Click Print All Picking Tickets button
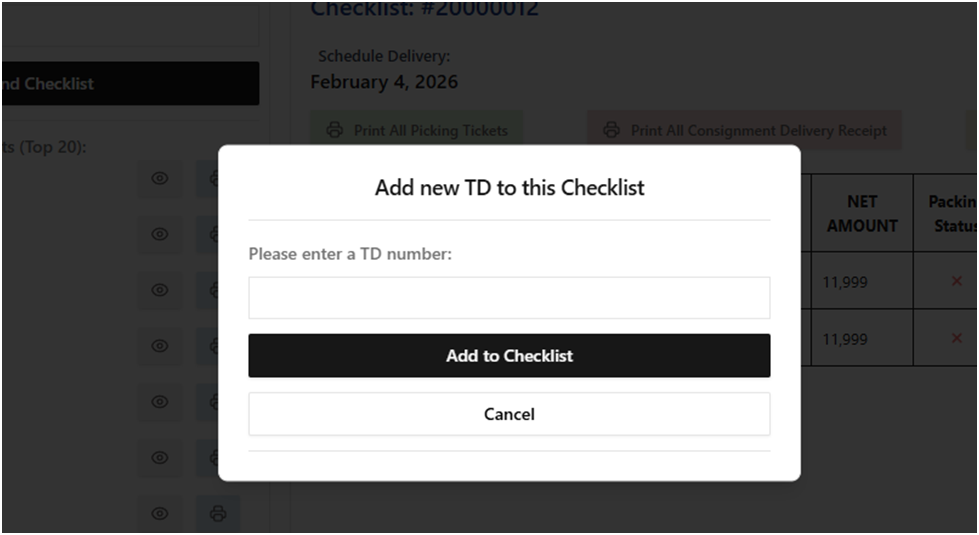Screen dimensions: 979x535 click(416, 131)
